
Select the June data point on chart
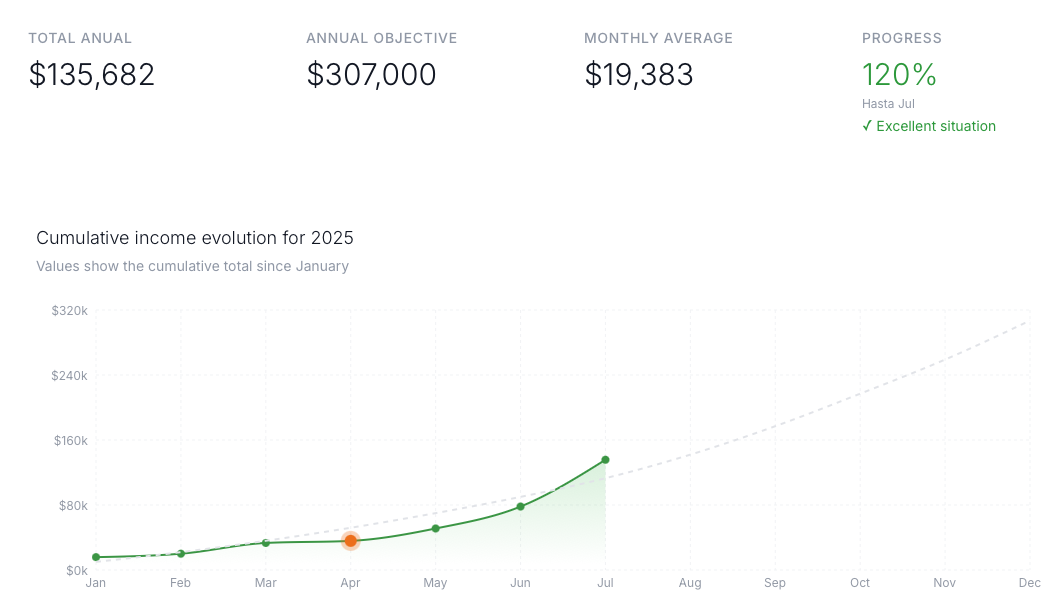521,506
